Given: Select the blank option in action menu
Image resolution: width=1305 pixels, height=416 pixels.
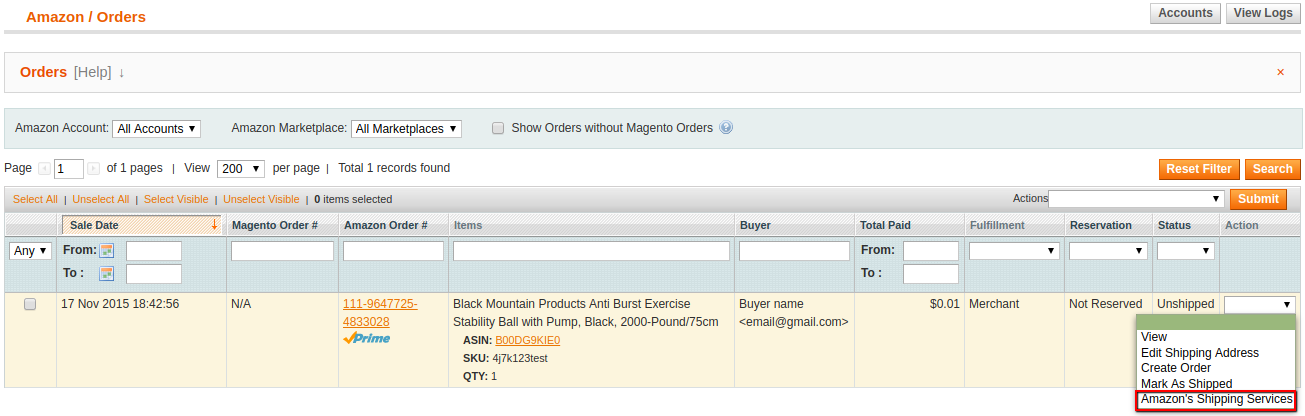Looking at the screenshot, I should coord(1216,322).
